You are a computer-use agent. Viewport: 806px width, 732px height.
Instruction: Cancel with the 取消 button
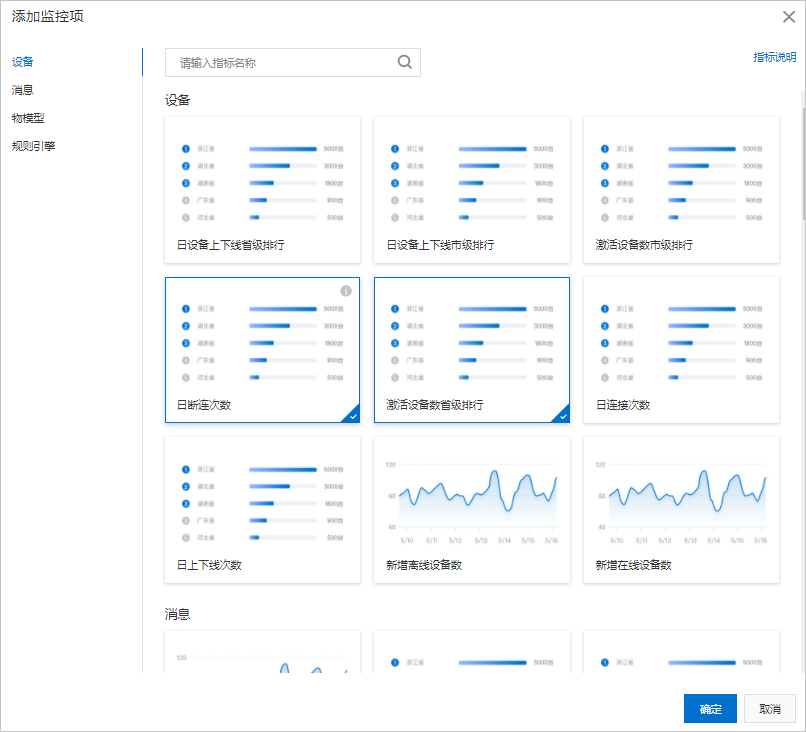pyautogui.click(x=770, y=709)
